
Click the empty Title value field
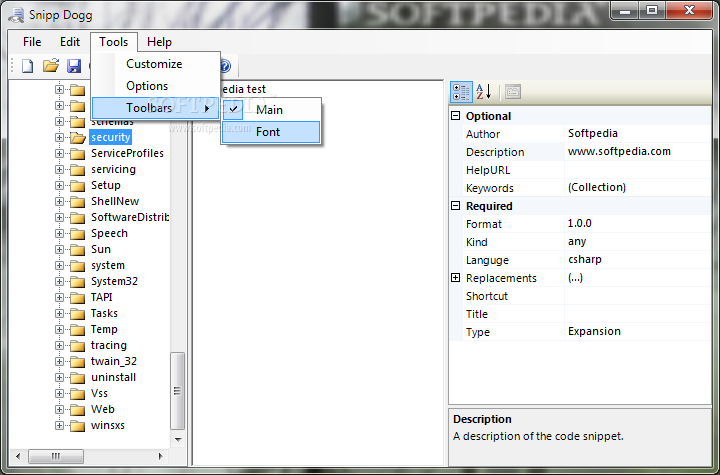pyautogui.click(x=638, y=314)
